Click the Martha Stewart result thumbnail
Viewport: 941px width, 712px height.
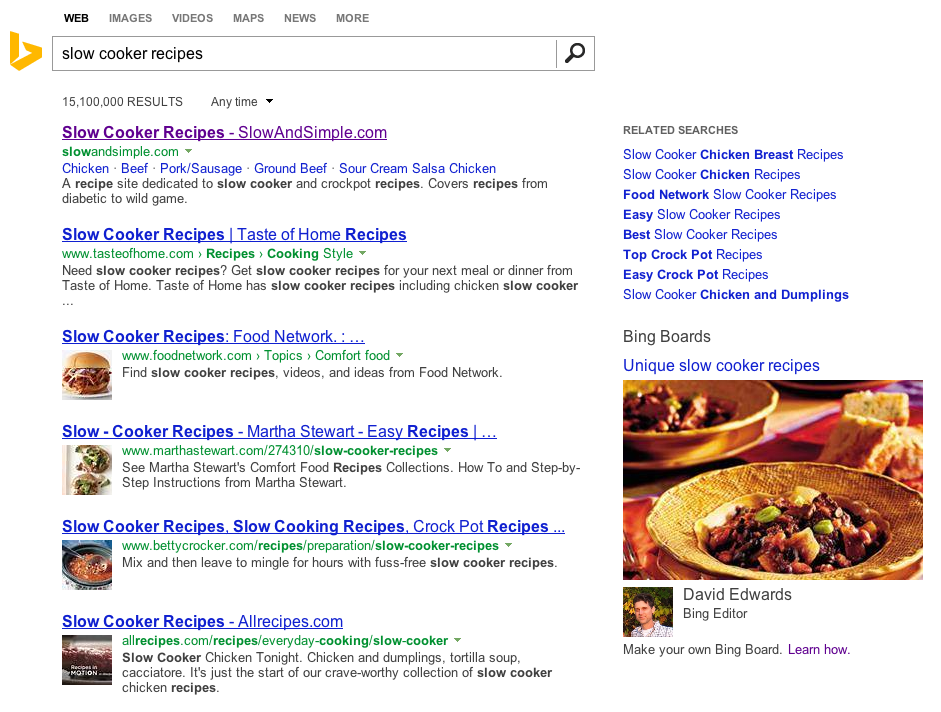87,469
